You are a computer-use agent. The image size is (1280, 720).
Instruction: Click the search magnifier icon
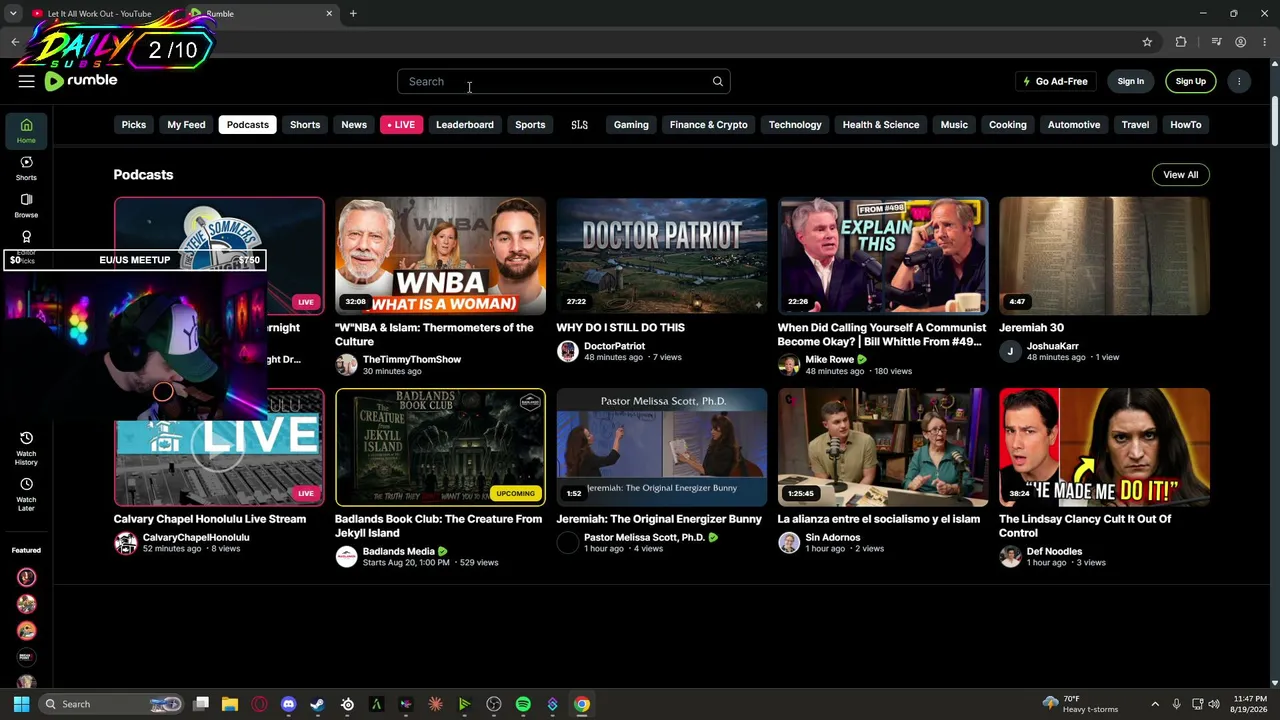coord(717,81)
